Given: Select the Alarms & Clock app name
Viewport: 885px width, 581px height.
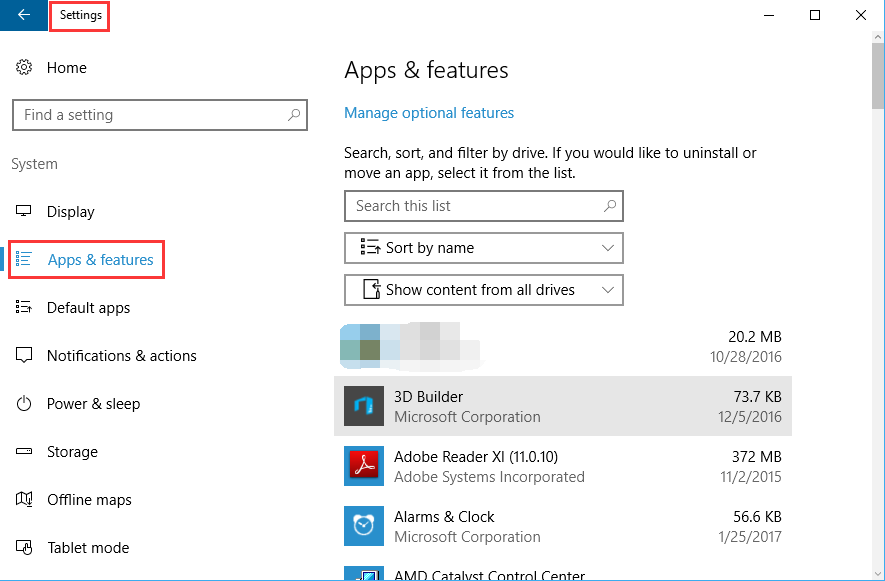Looking at the screenshot, I should pyautogui.click(x=444, y=517).
